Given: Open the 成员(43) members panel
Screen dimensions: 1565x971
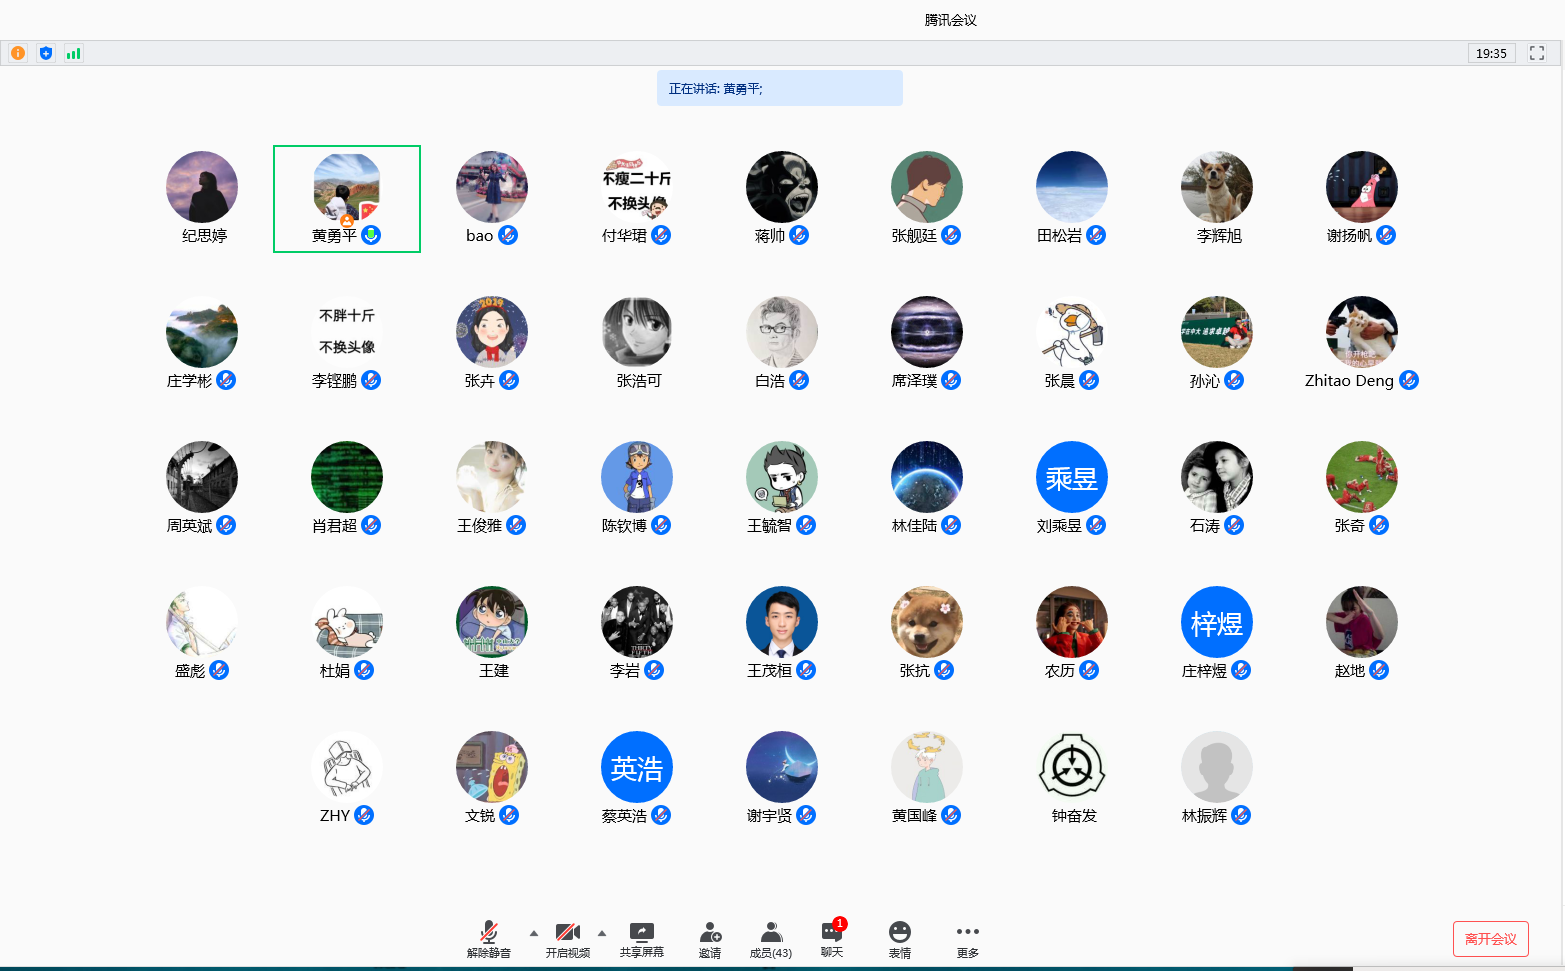Looking at the screenshot, I should [x=771, y=939].
